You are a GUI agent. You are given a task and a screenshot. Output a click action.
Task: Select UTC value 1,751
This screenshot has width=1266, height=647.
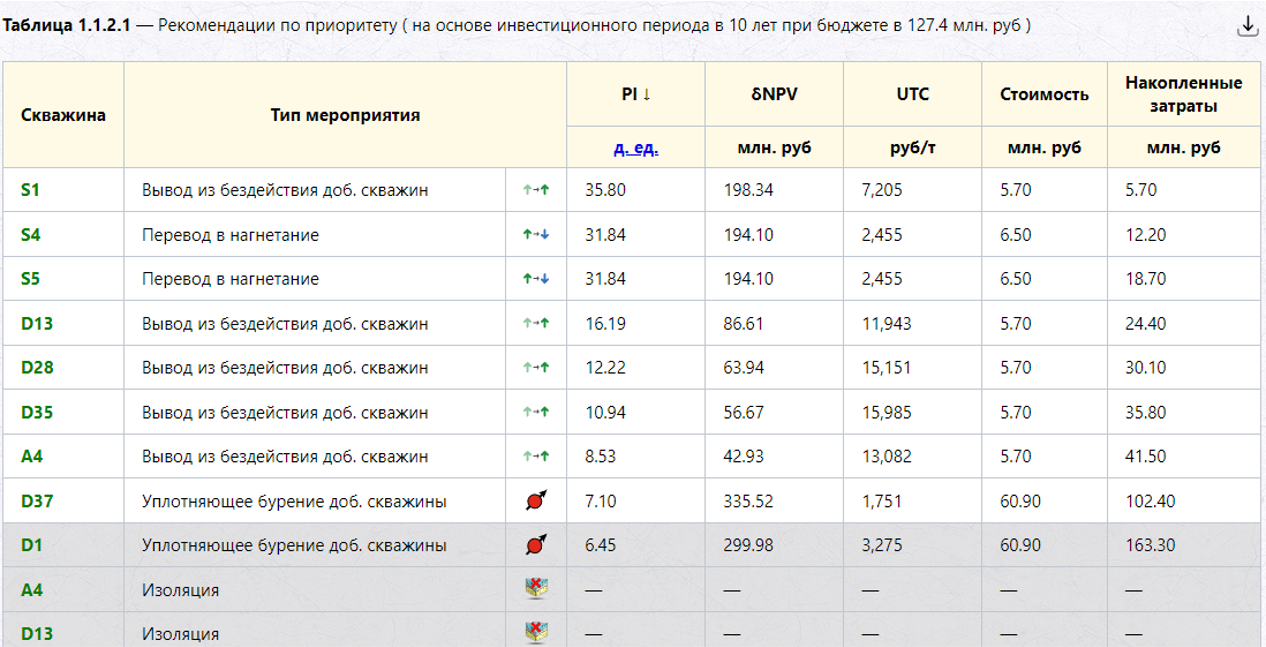pyautogui.click(x=882, y=501)
